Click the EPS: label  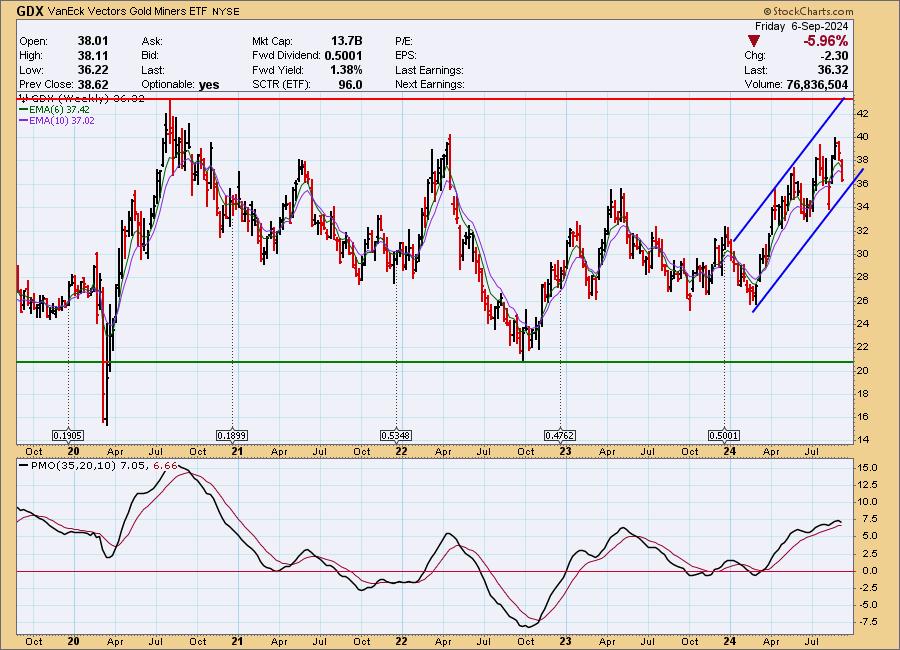click(x=406, y=56)
